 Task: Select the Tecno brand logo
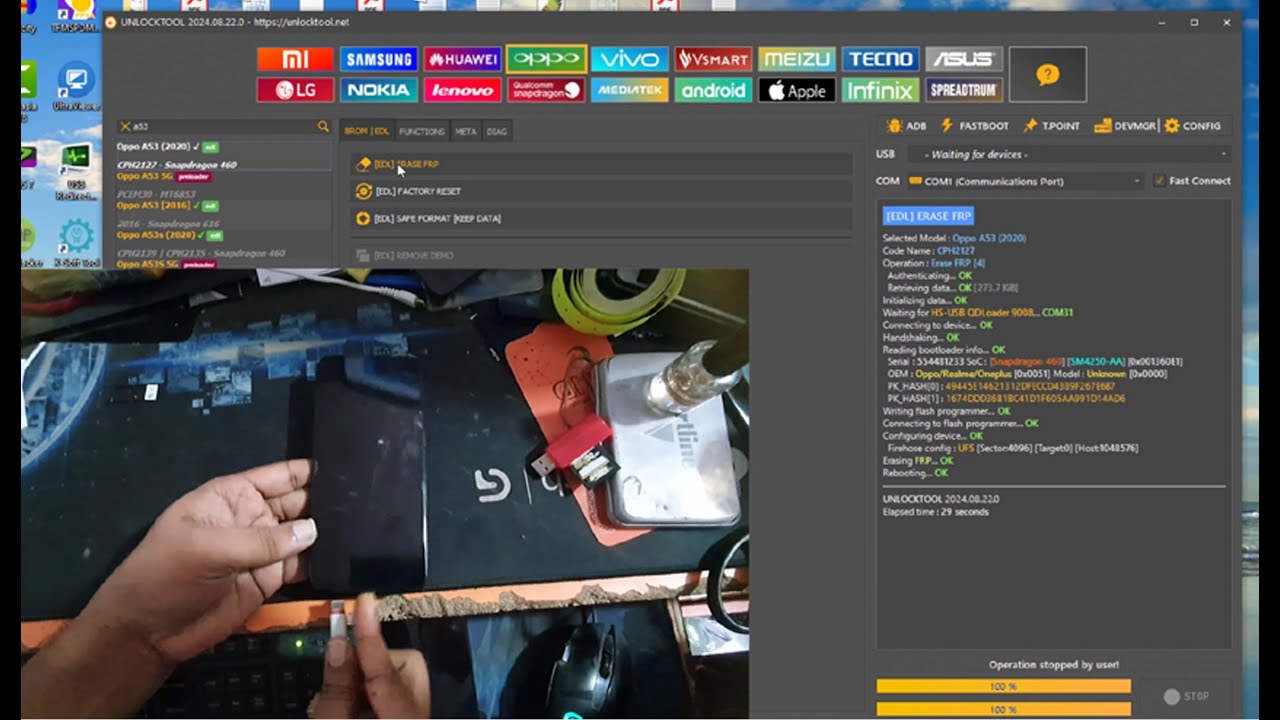(880, 60)
